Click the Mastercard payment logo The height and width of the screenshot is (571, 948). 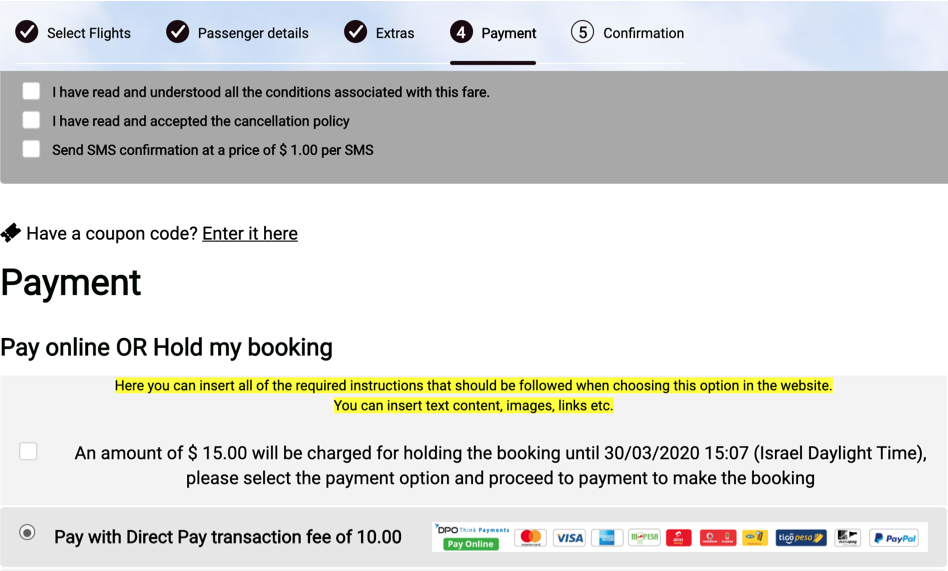tap(531, 537)
